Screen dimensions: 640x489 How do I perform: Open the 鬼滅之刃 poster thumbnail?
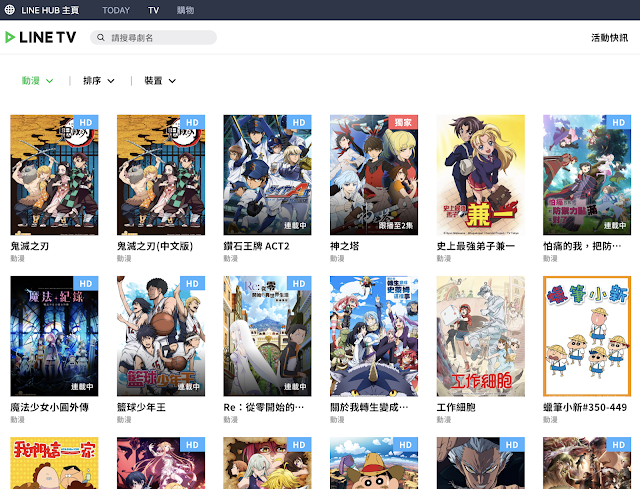coord(54,175)
